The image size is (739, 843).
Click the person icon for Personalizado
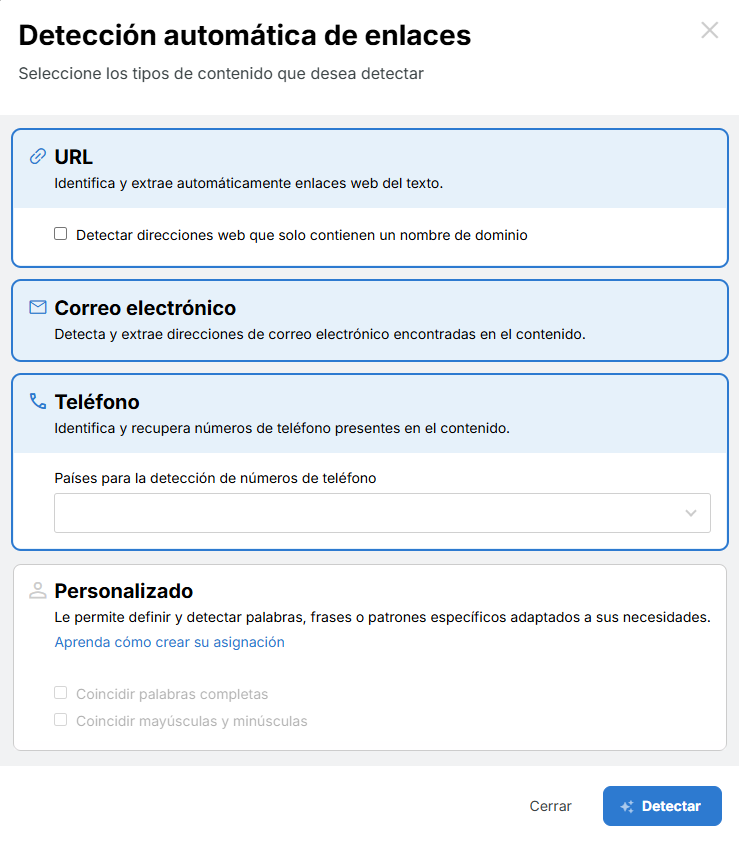[38, 590]
